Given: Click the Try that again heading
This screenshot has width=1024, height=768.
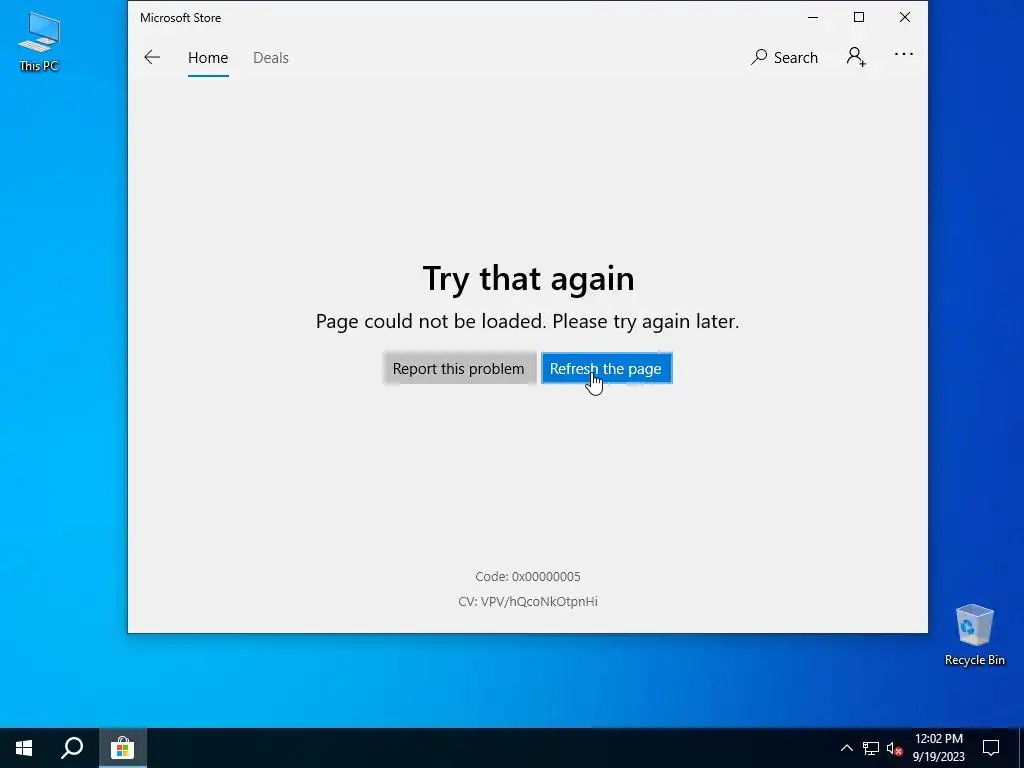Looking at the screenshot, I should point(528,279).
